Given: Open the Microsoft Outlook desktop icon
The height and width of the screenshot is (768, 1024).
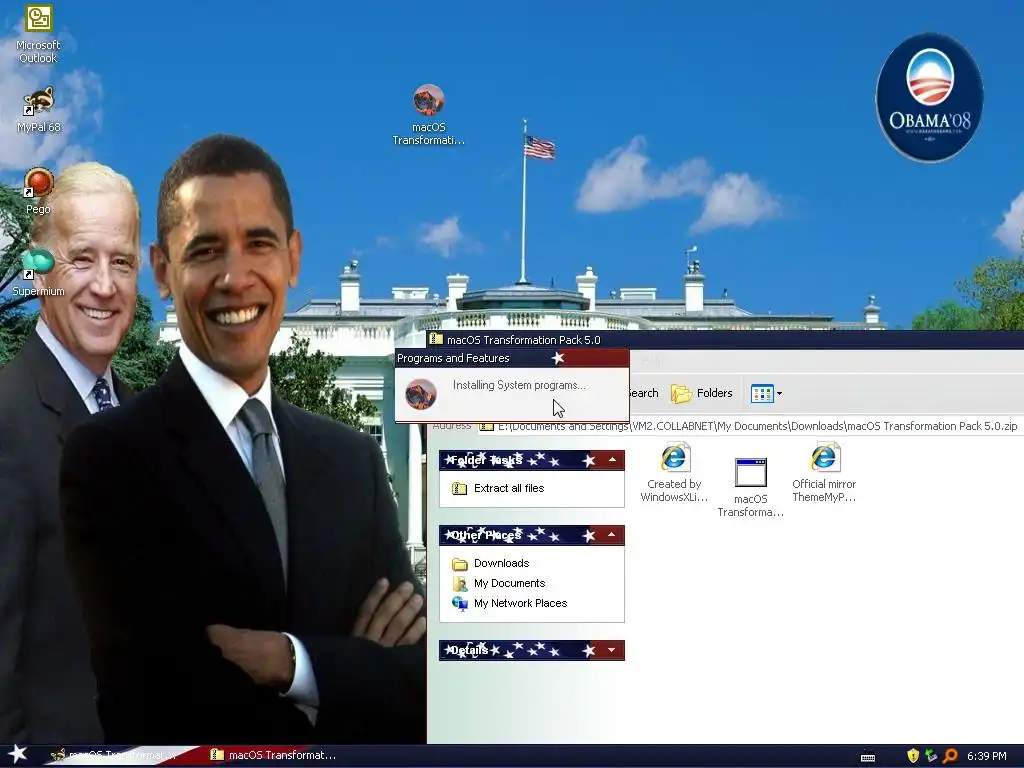Looking at the screenshot, I should (x=38, y=34).
